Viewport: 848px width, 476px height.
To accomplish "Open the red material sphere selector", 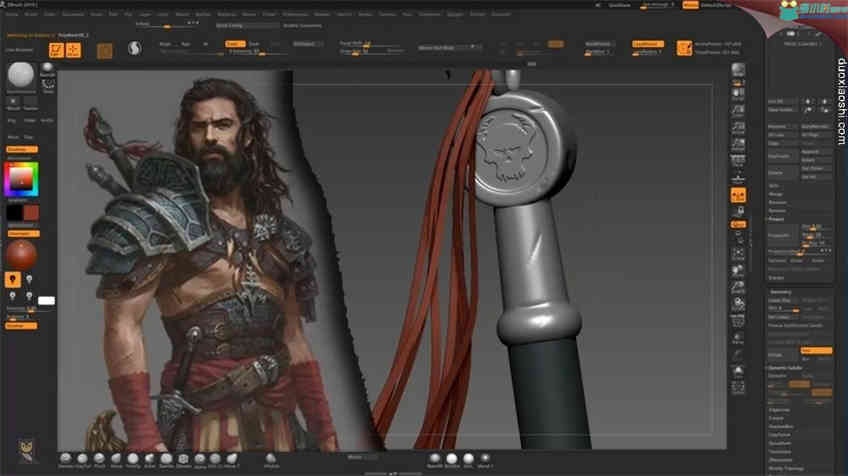I will point(22,254).
